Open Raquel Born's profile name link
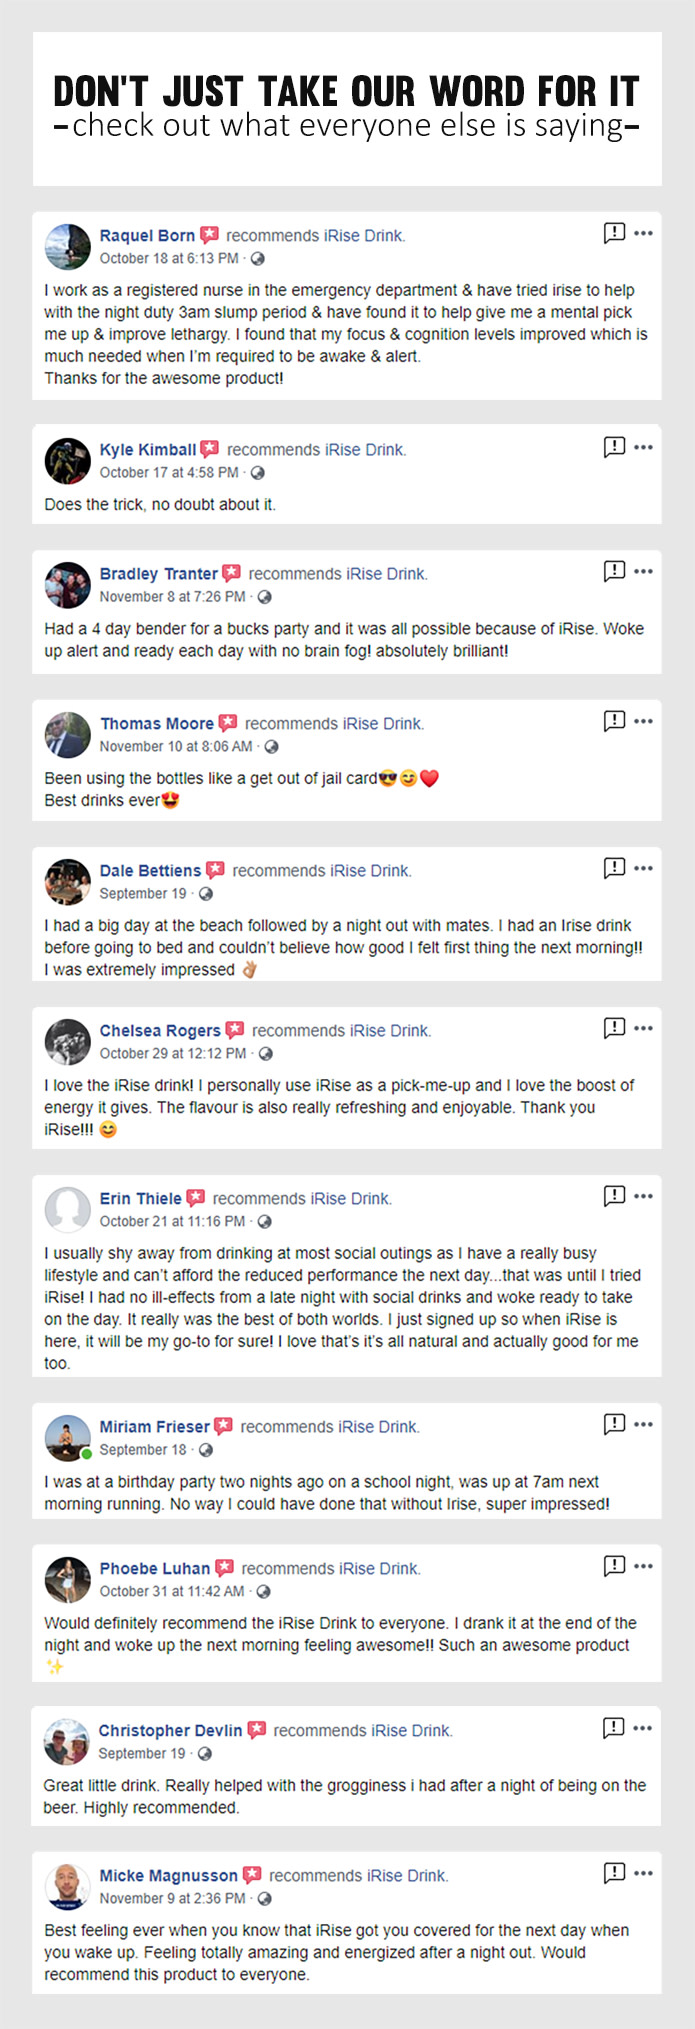The width and height of the screenshot is (695, 2029). tap(147, 235)
